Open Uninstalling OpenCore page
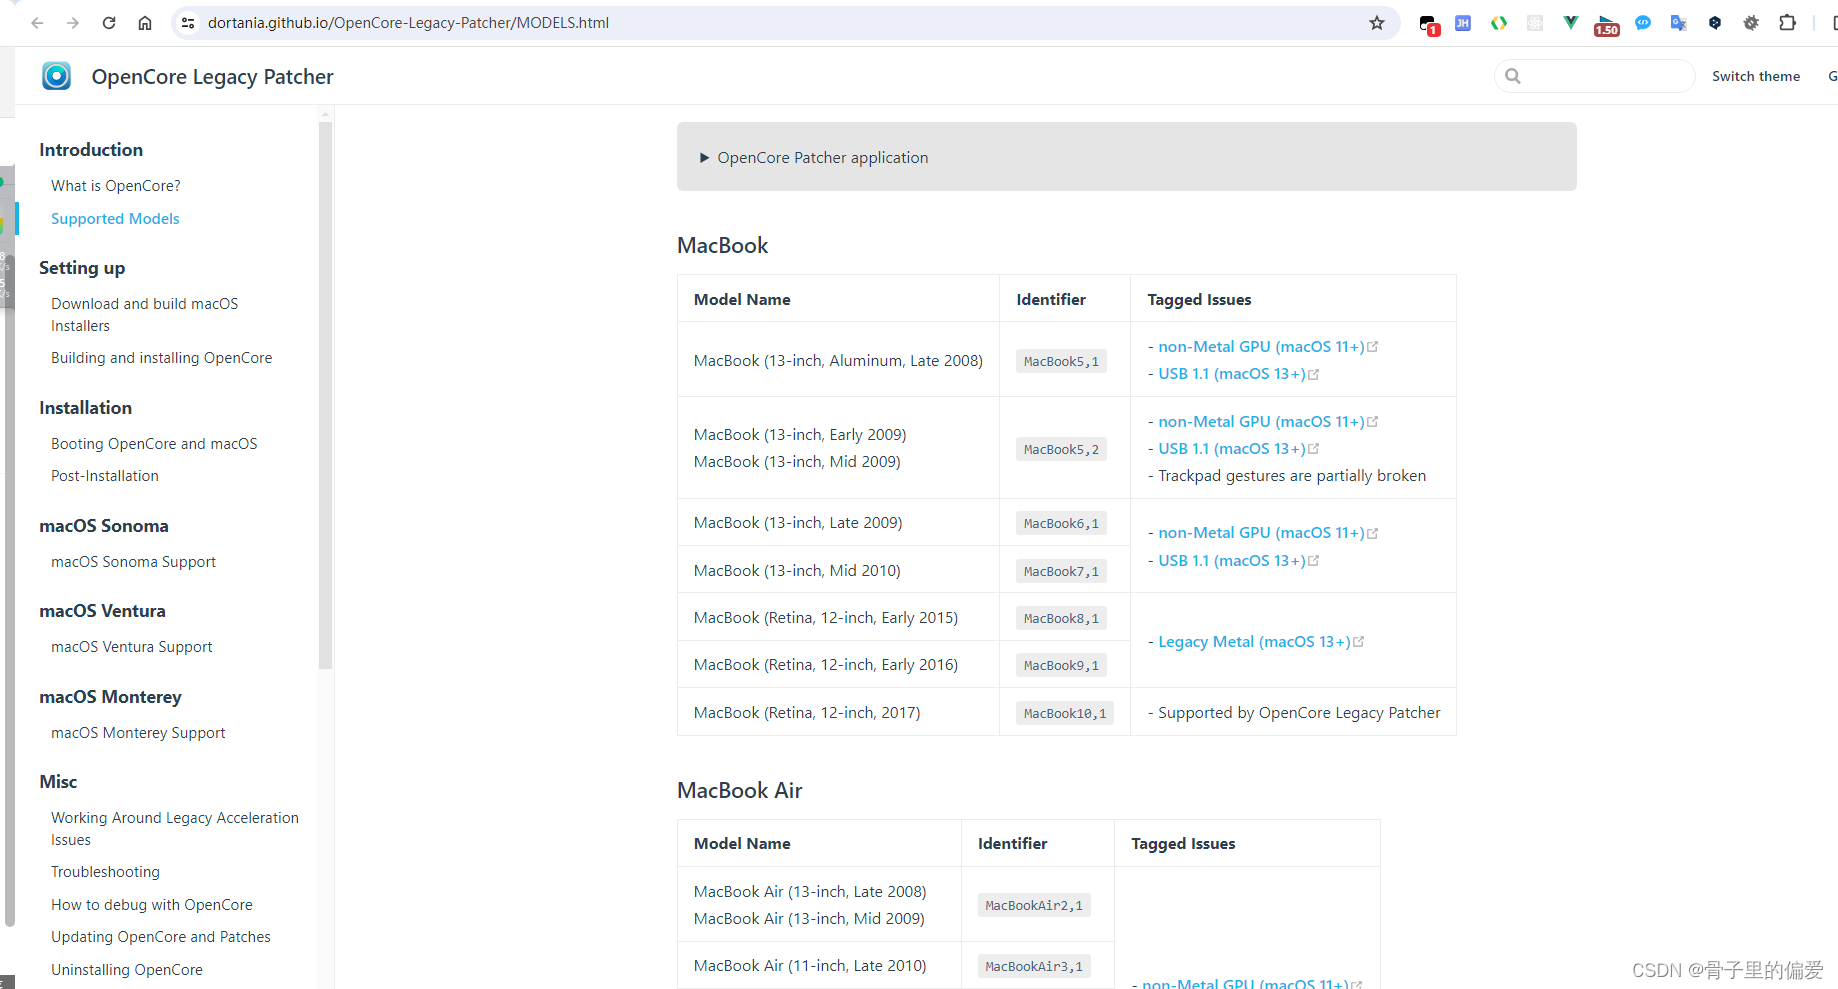Viewport: 1838px width, 989px height. click(127, 970)
